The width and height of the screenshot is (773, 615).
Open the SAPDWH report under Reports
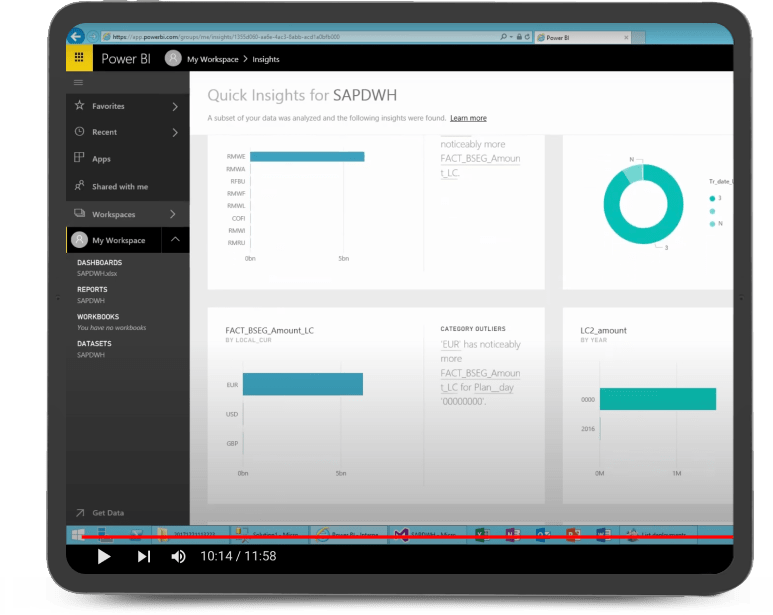pyautogui.click(x=91, y=301)
